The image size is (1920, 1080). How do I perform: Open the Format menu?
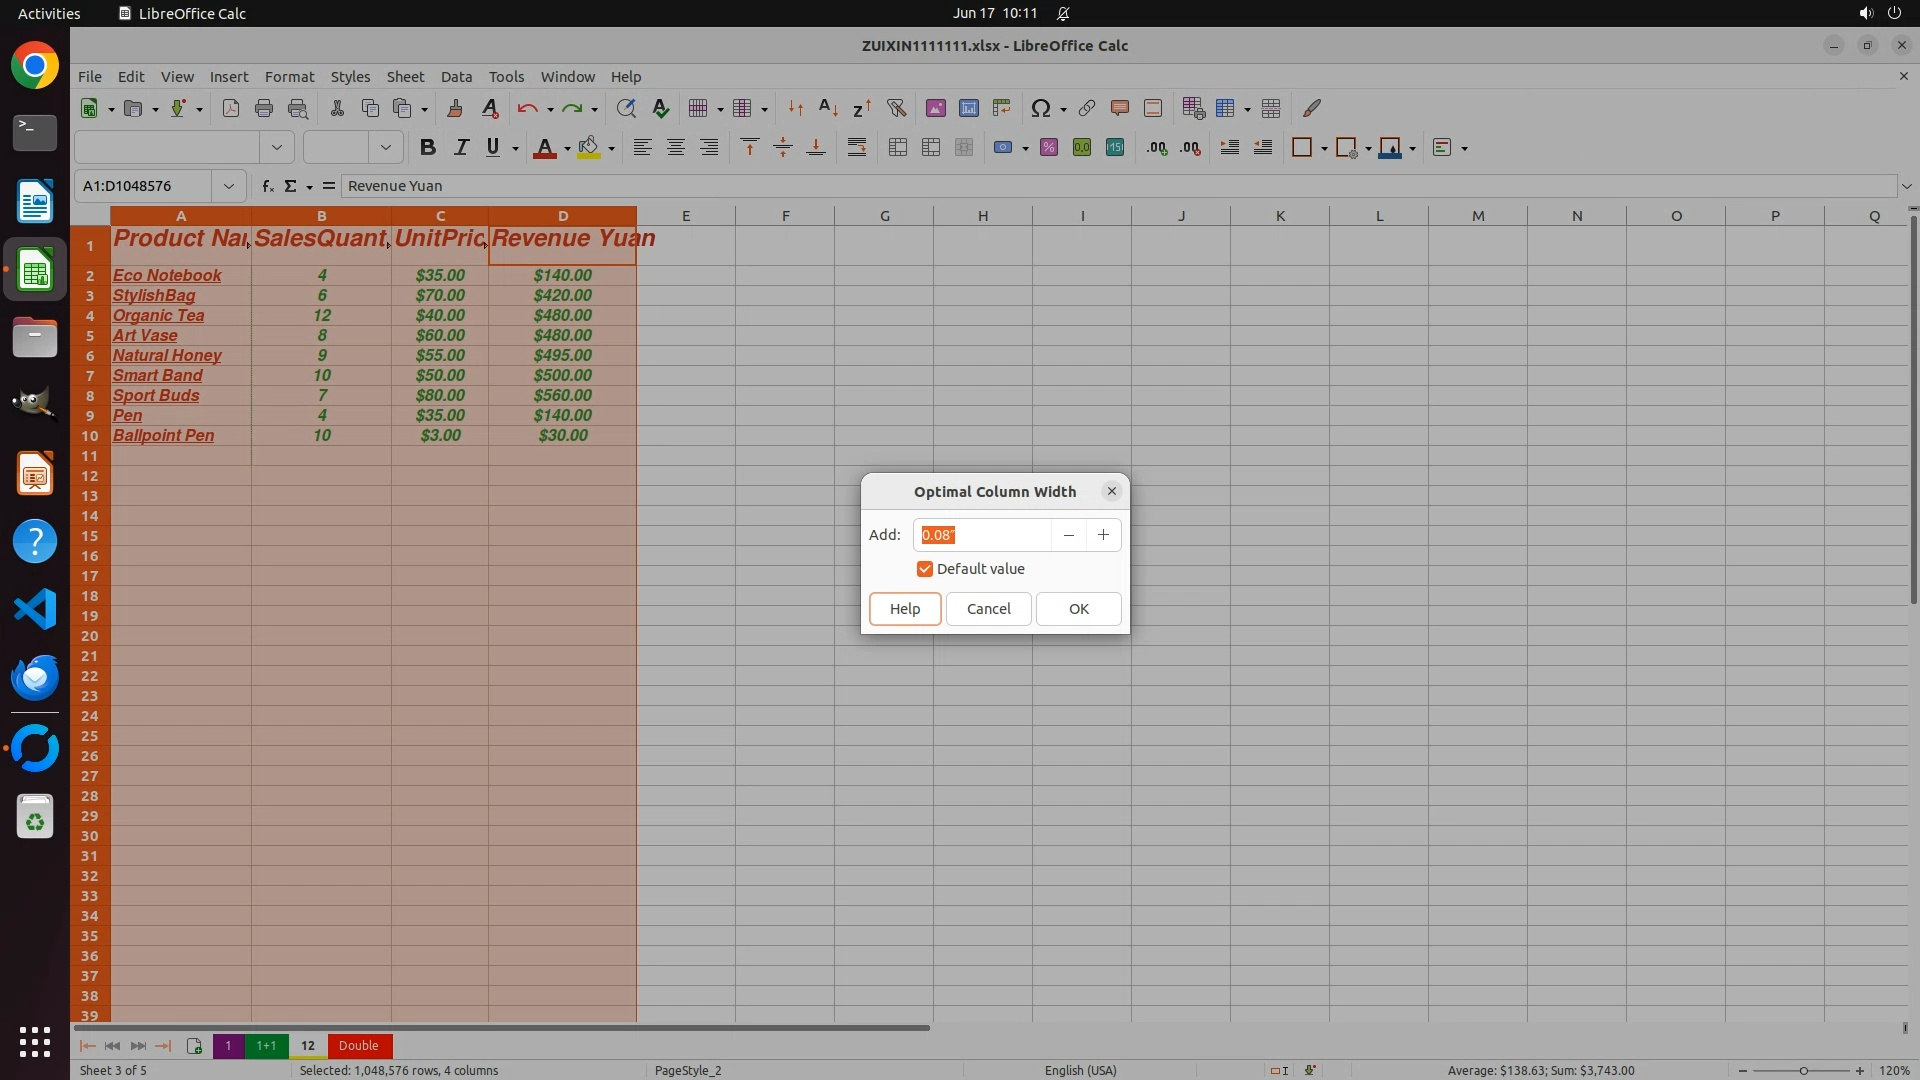[289, 76]
